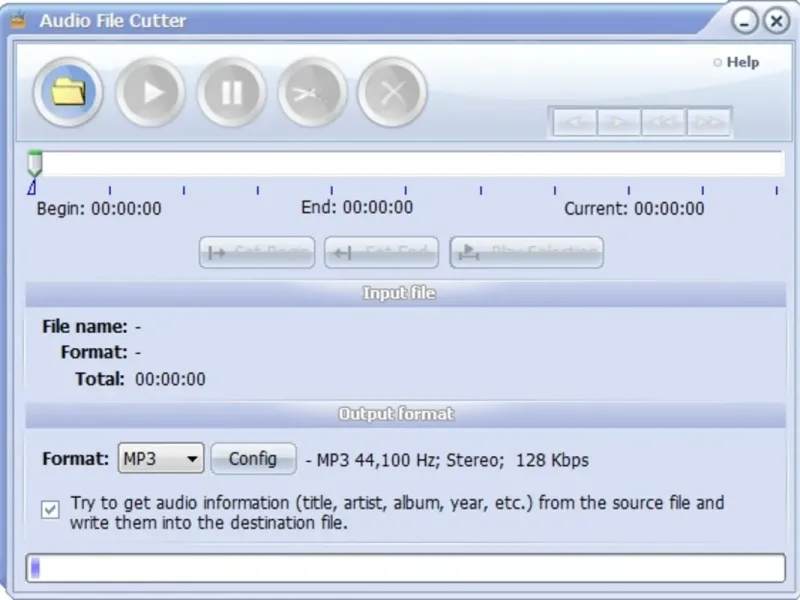
Task: Click the Output format section header
Action: click(406, 414)
